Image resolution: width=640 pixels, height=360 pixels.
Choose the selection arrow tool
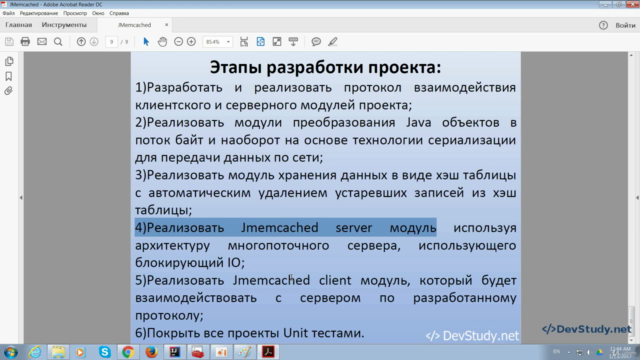coord(146,42)
